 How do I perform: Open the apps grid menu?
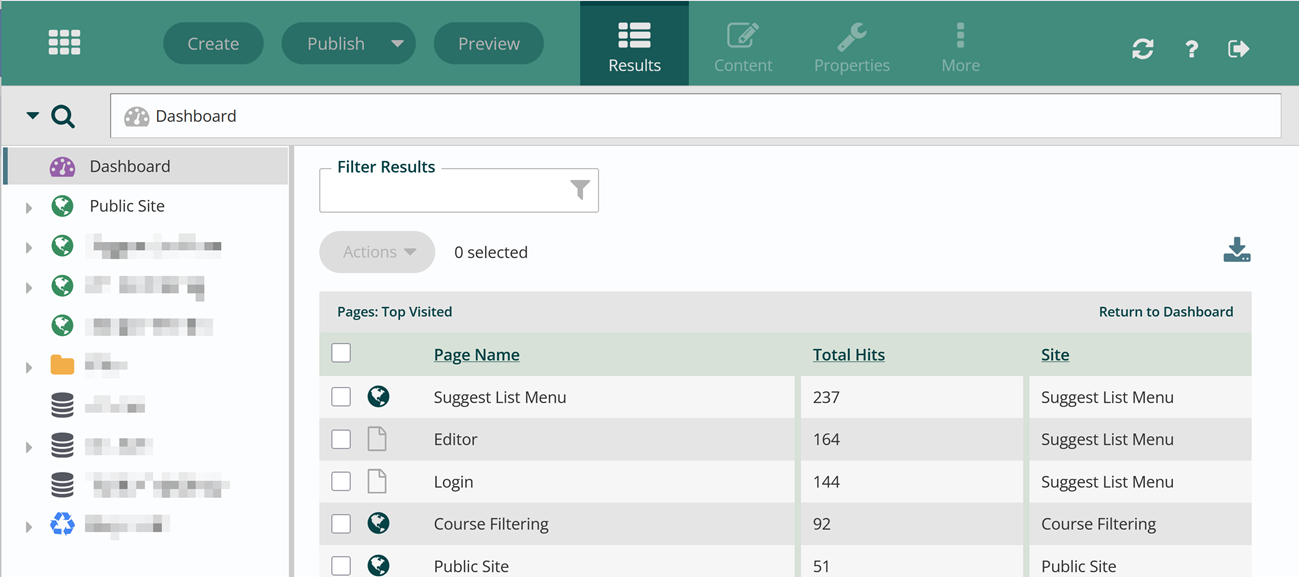64,43
